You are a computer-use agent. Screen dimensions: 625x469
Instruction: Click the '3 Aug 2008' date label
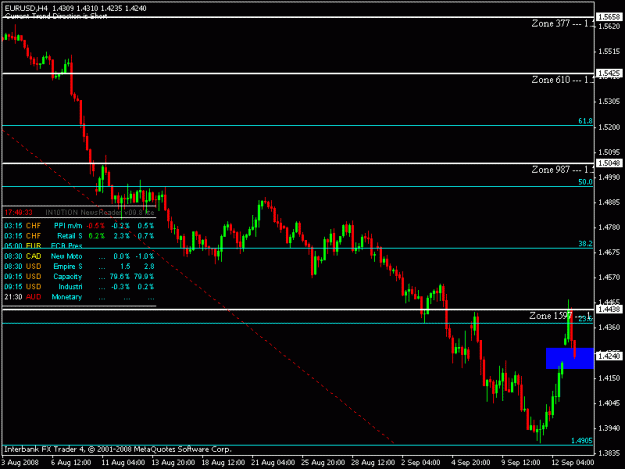pos(20,463)
